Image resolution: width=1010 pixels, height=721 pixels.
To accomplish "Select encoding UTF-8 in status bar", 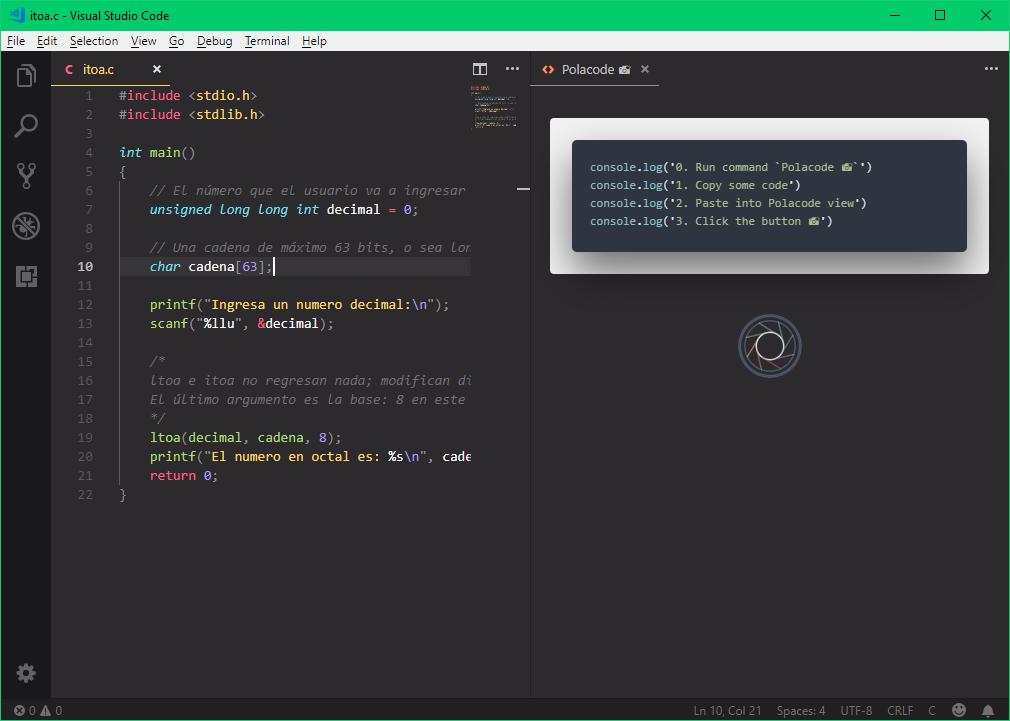I will (x=856, y=711).
